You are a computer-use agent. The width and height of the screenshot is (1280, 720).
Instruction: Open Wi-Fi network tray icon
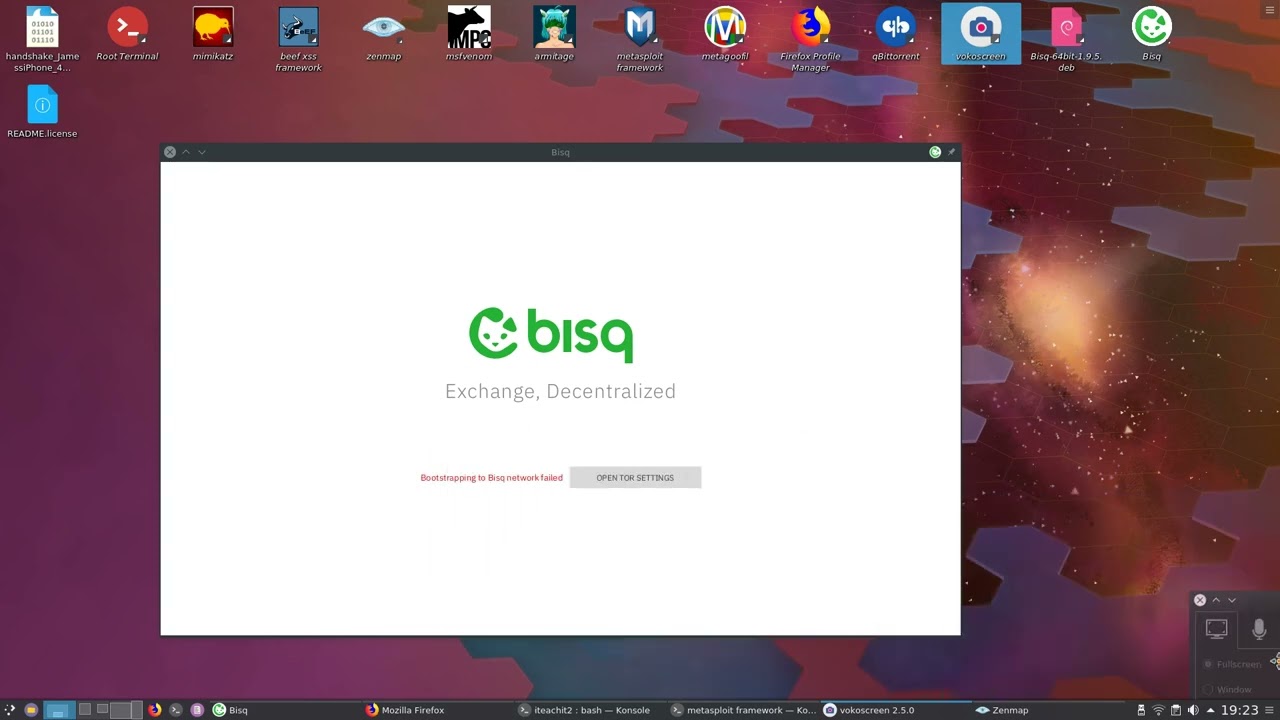1158,710
